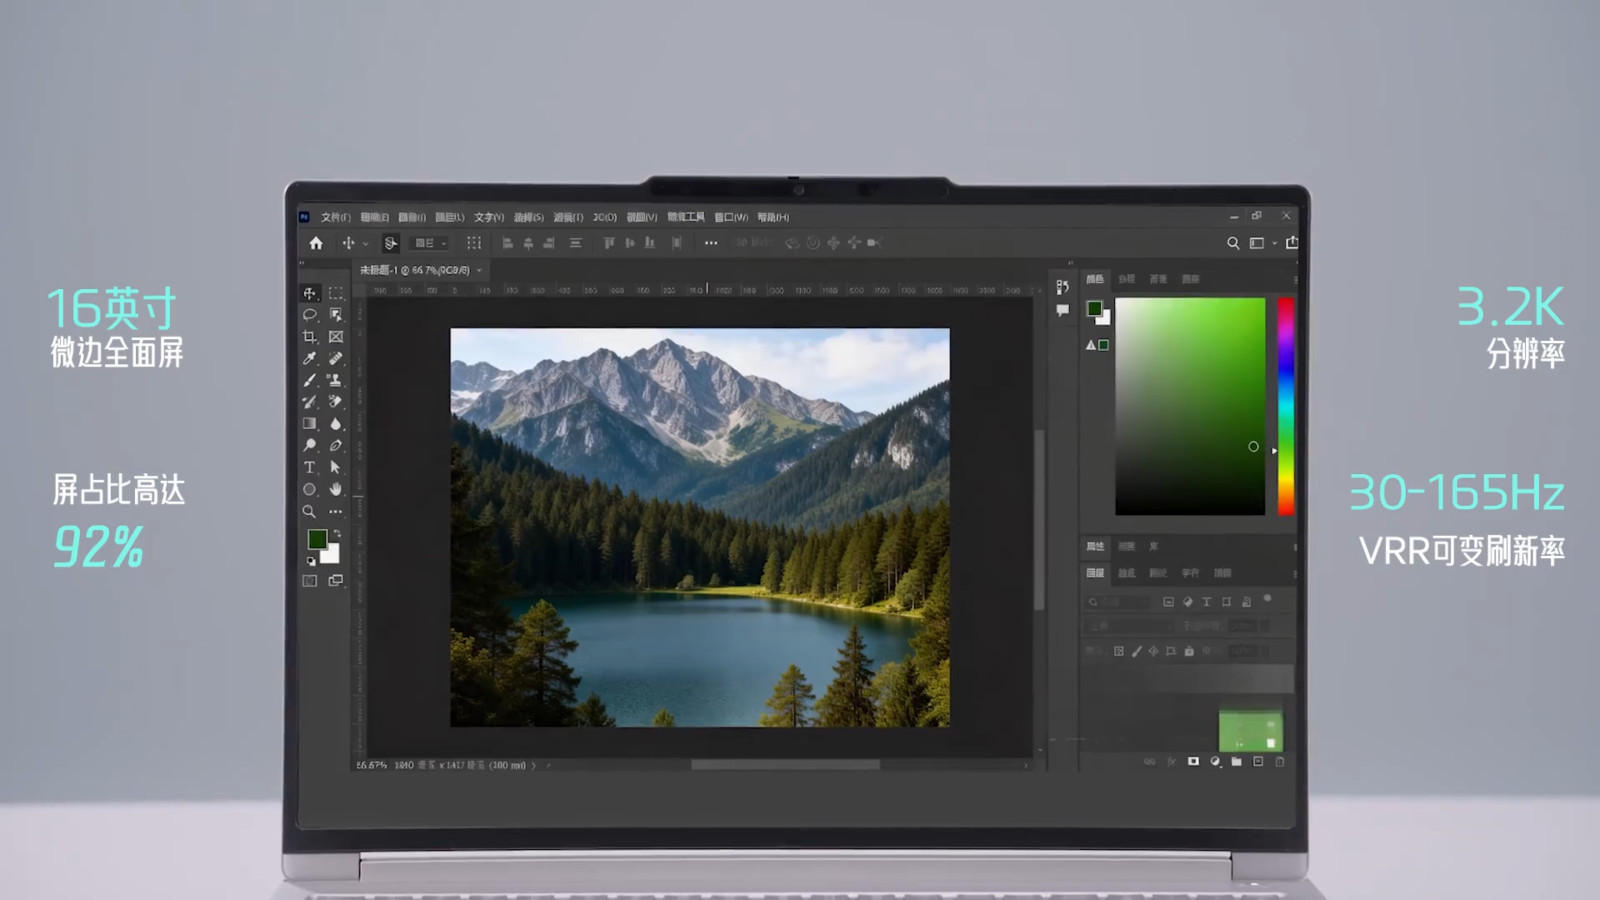Open the workspace switcher dropdown
Image resolution: width=1600 pixels, height=900 pixels.
[1262, 243]
